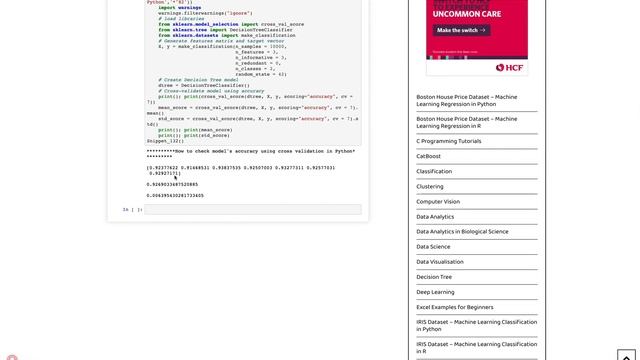Open C Programming Tutorials category
This screenshot has width=640, height=360.
tap(449, 141)
